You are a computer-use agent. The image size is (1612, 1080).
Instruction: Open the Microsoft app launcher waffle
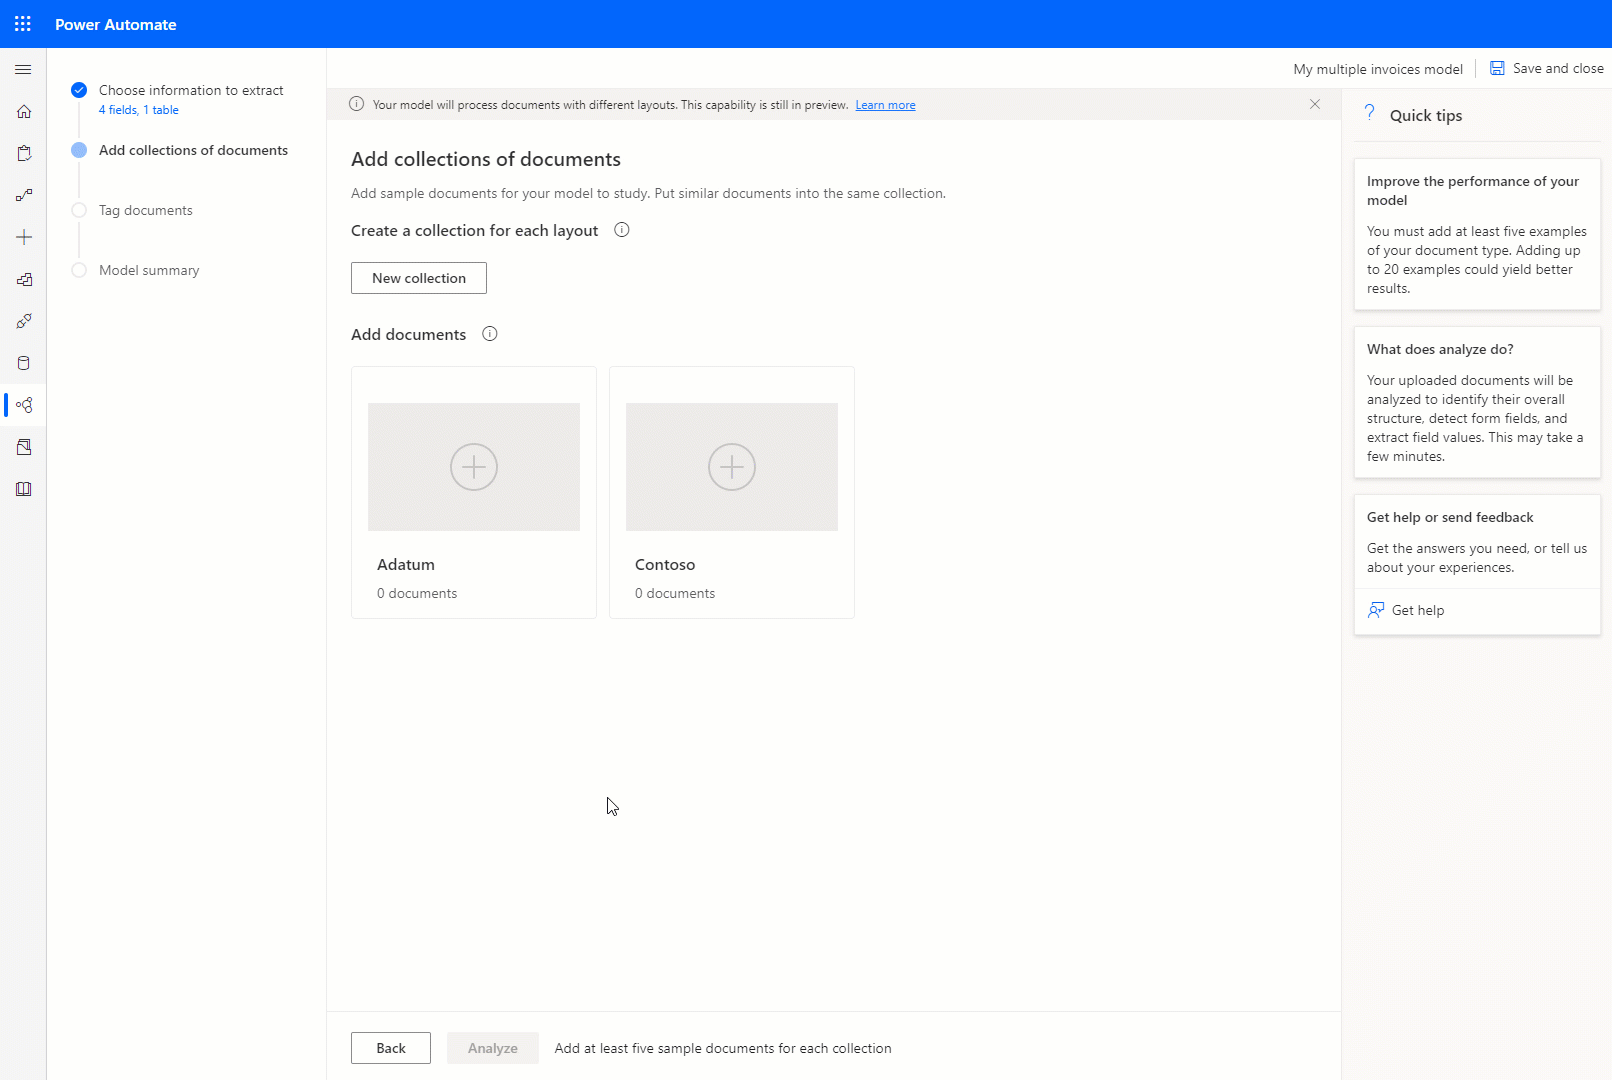22,23
